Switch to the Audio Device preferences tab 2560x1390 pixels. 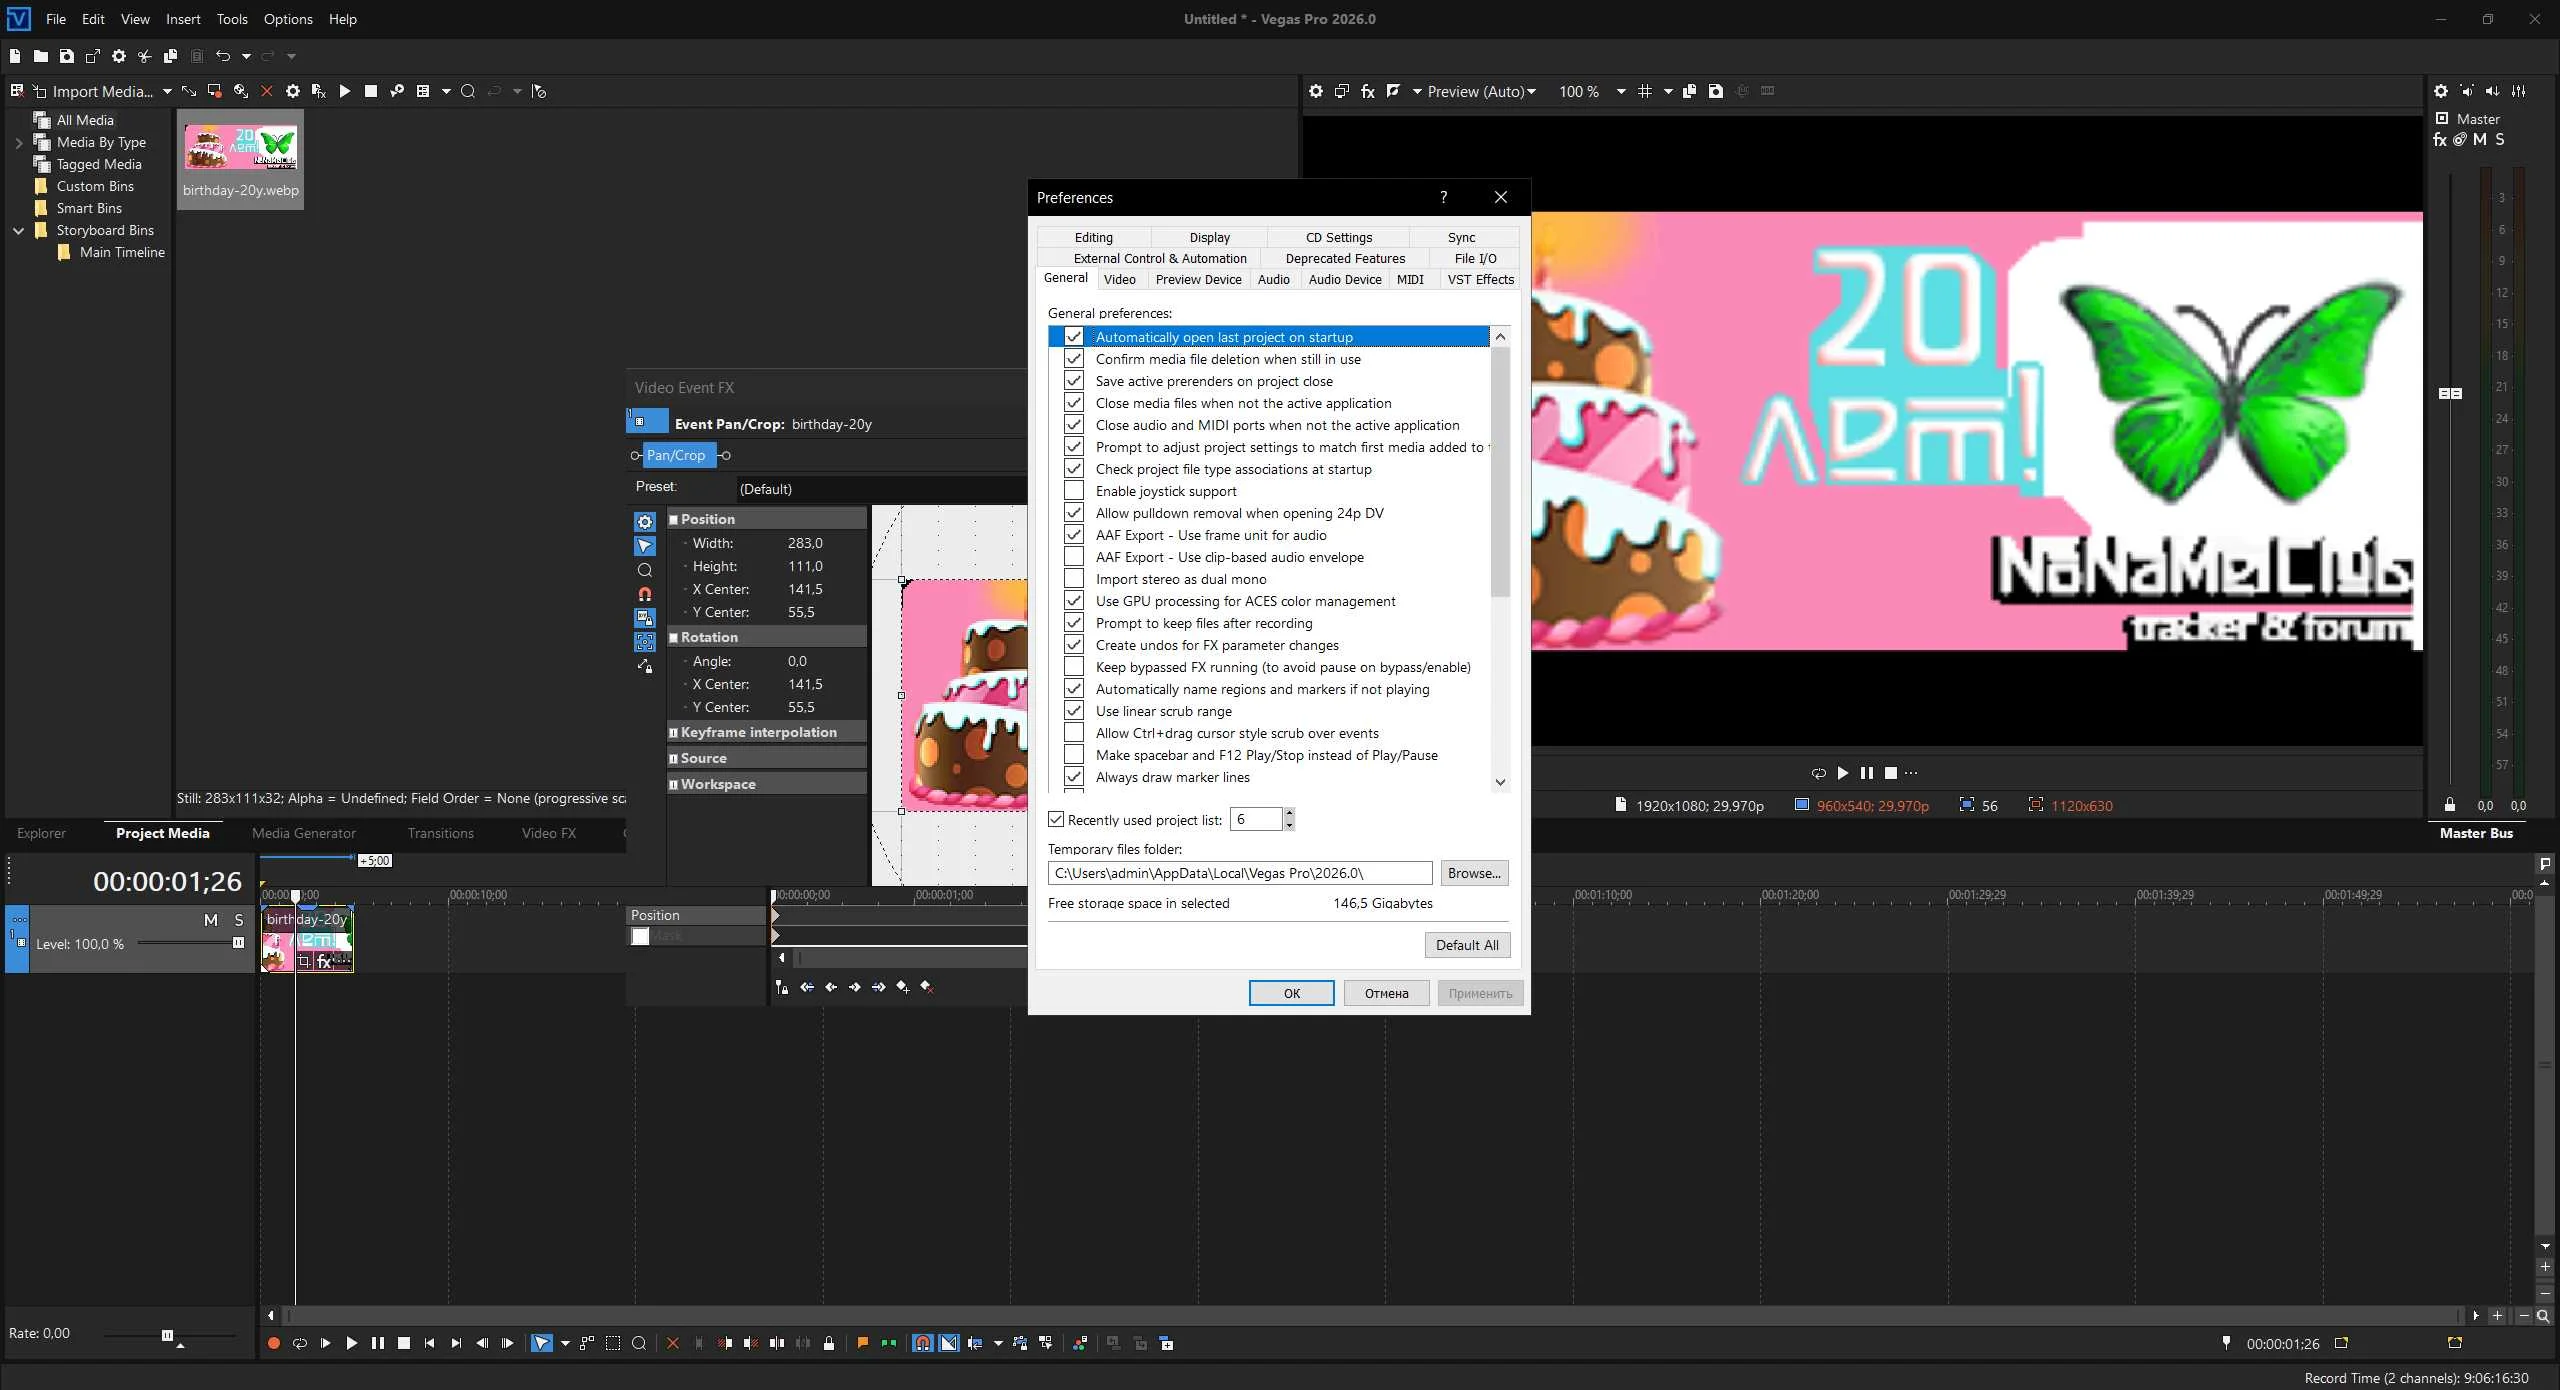pyautogui.click(x=1345, y=280)
